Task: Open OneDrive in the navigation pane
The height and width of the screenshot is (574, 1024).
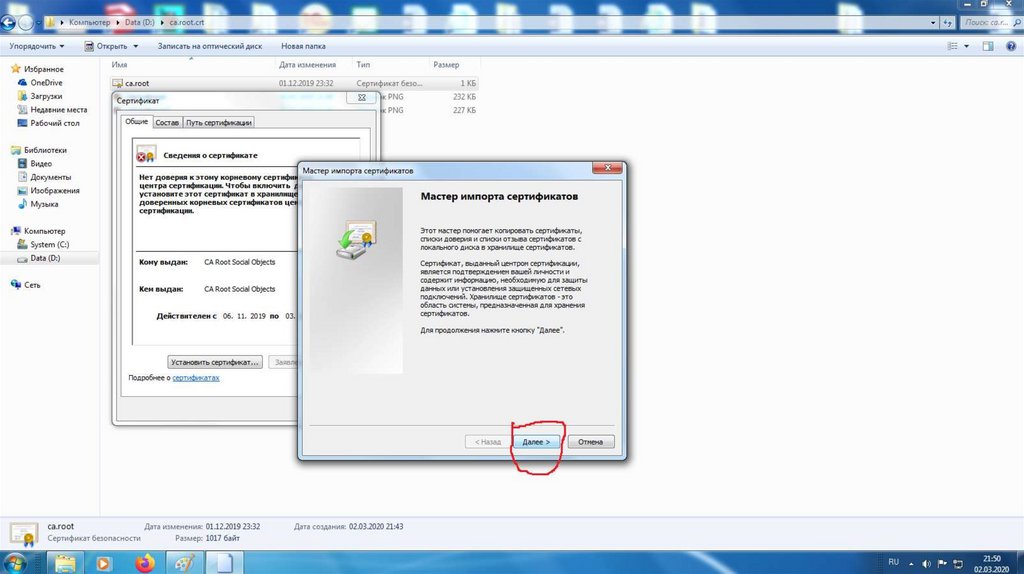Action: point(46,83)
